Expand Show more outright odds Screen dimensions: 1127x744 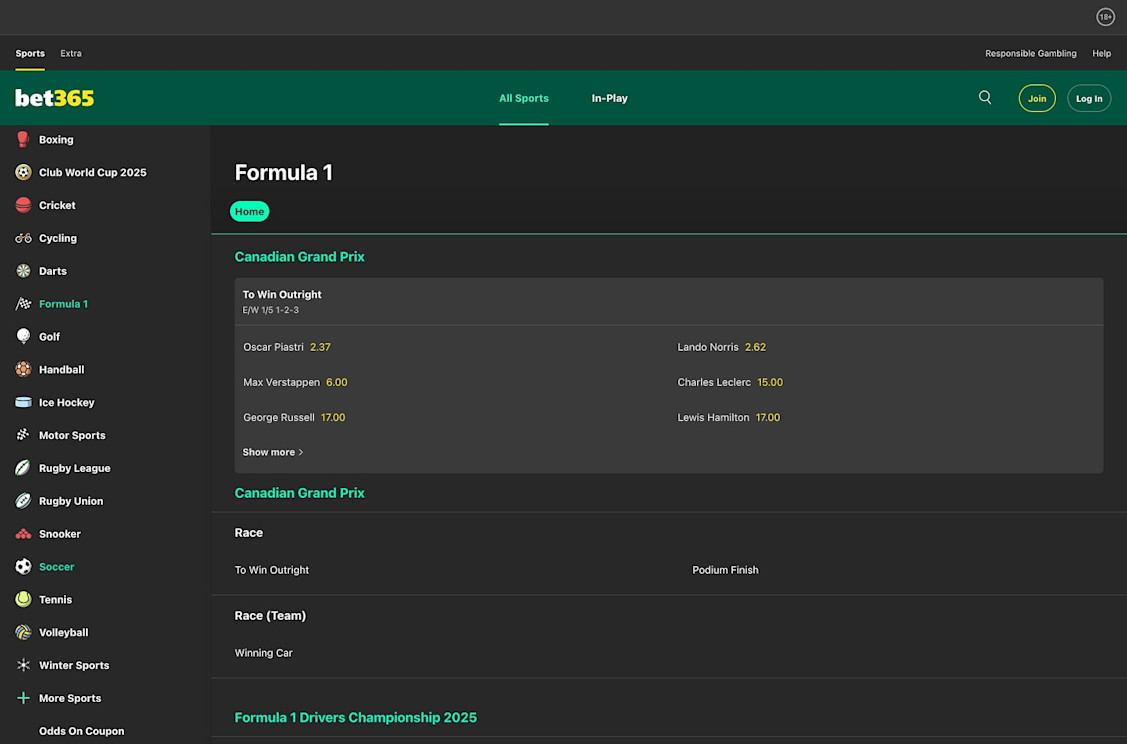(273, 452)
